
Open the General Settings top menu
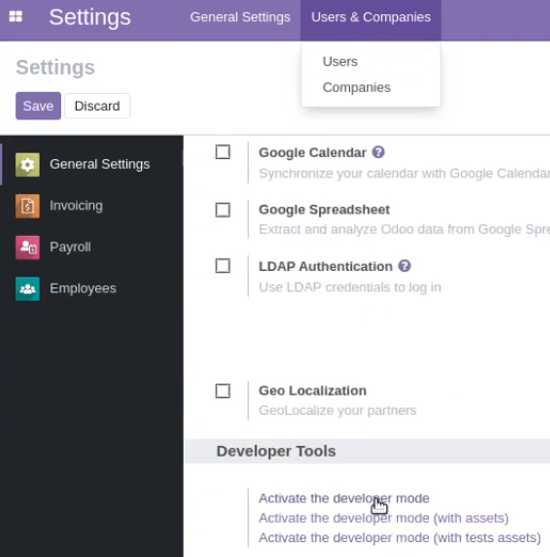(x=240, y=17)
